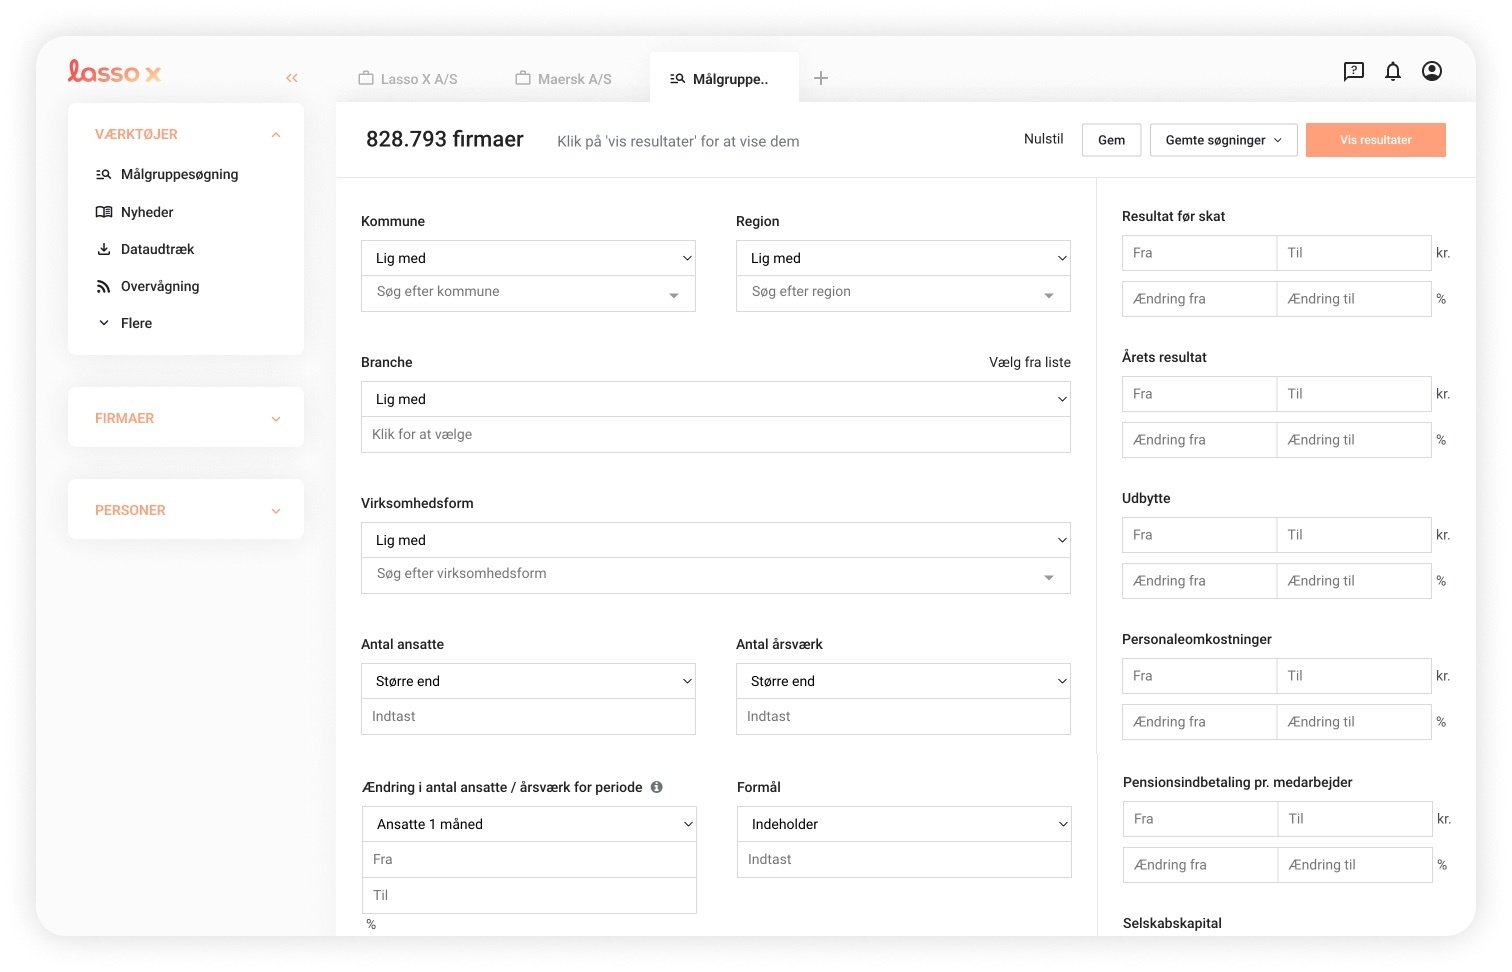The width and height of the screenshot is (1512, 972).
Task: Click Personaleomkostninger Ændring til field
Action: coord(1354,722)
